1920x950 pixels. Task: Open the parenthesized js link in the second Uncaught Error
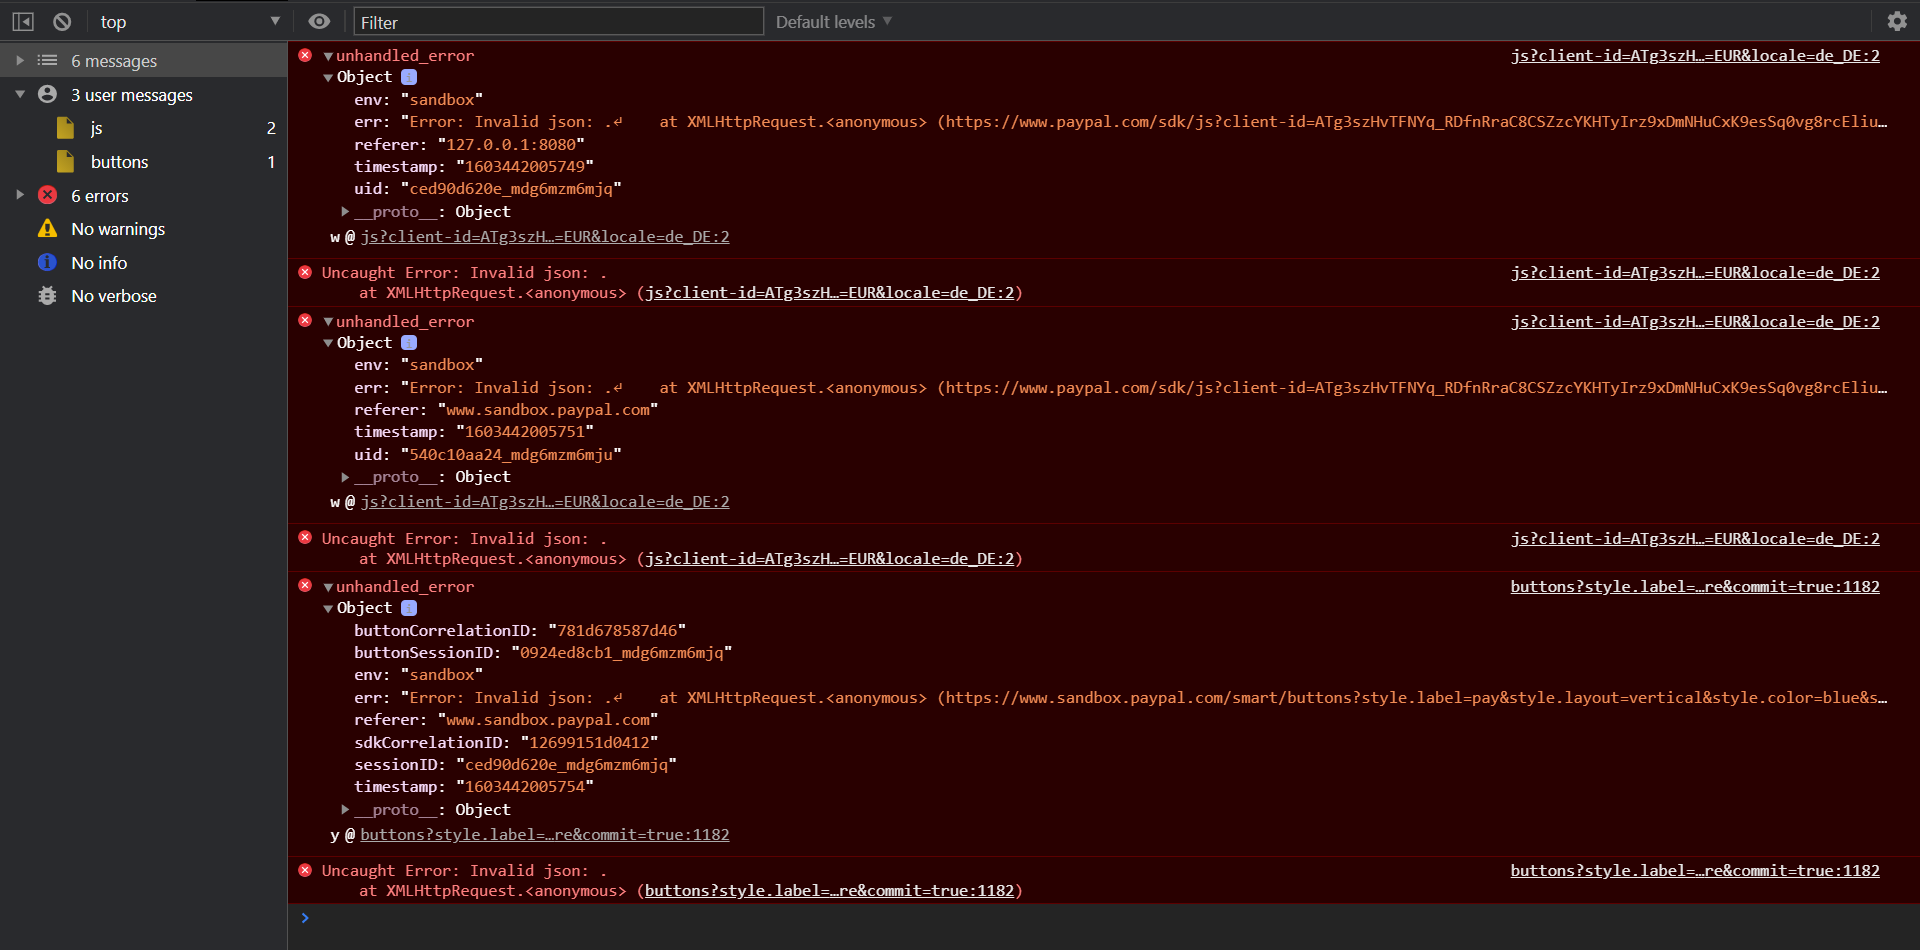(x=830, y=559)
